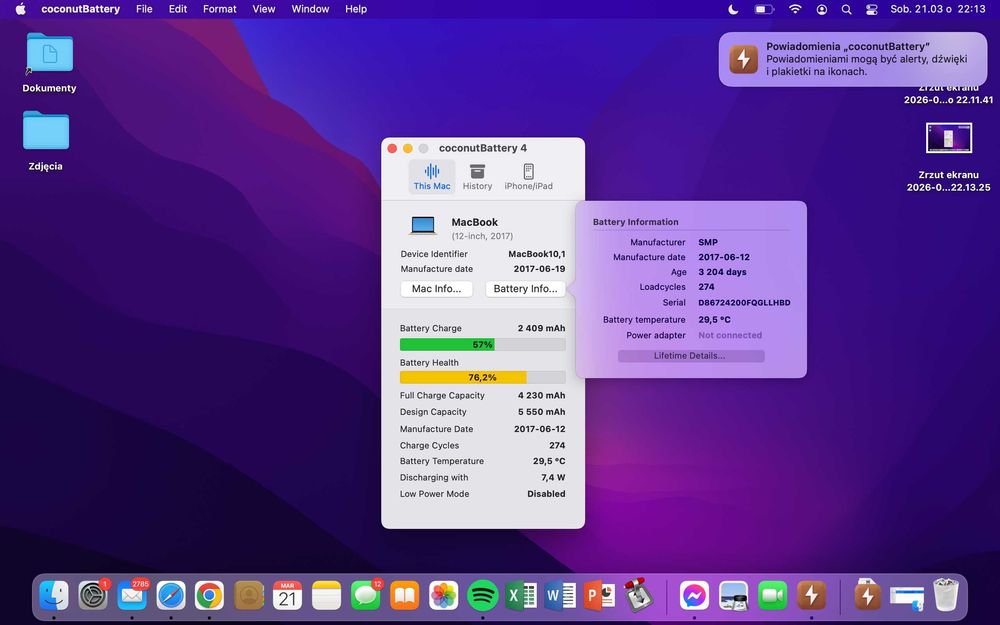The image size is (1000, 625).
Task: Open System Preferences from the Dock
Action: click(x=93, y=596)
